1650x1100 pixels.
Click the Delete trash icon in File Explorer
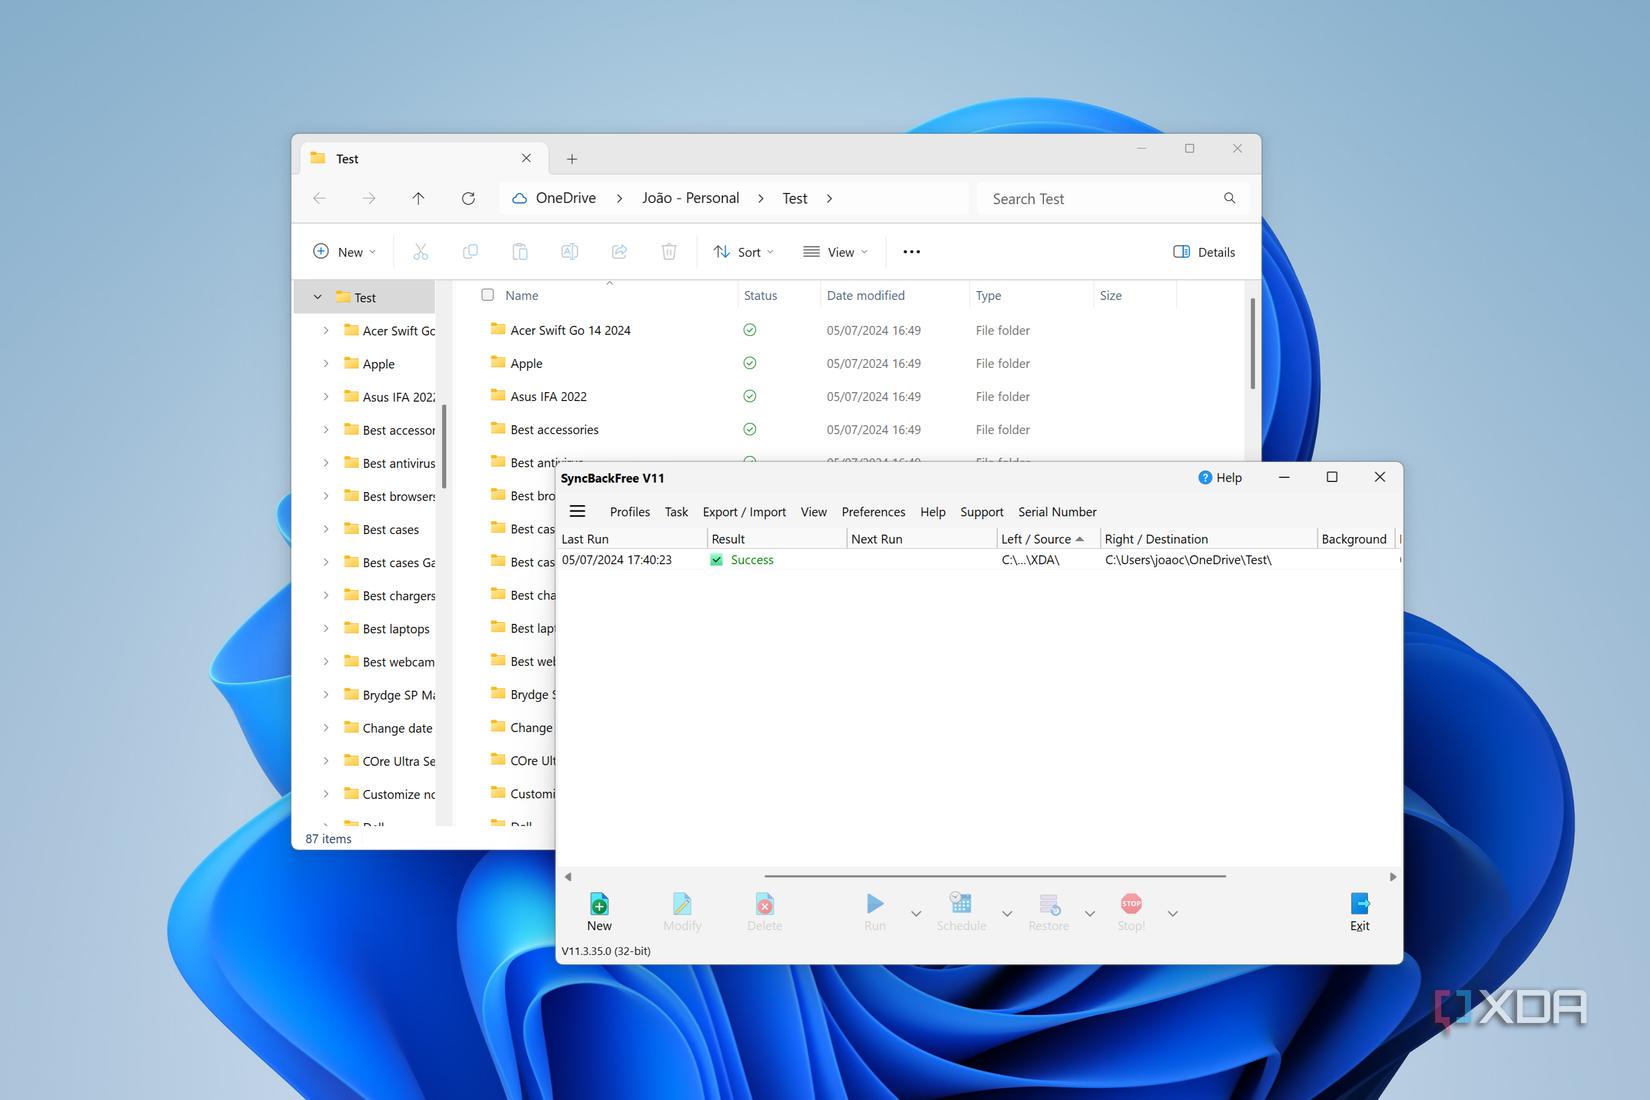click(669, 252)
